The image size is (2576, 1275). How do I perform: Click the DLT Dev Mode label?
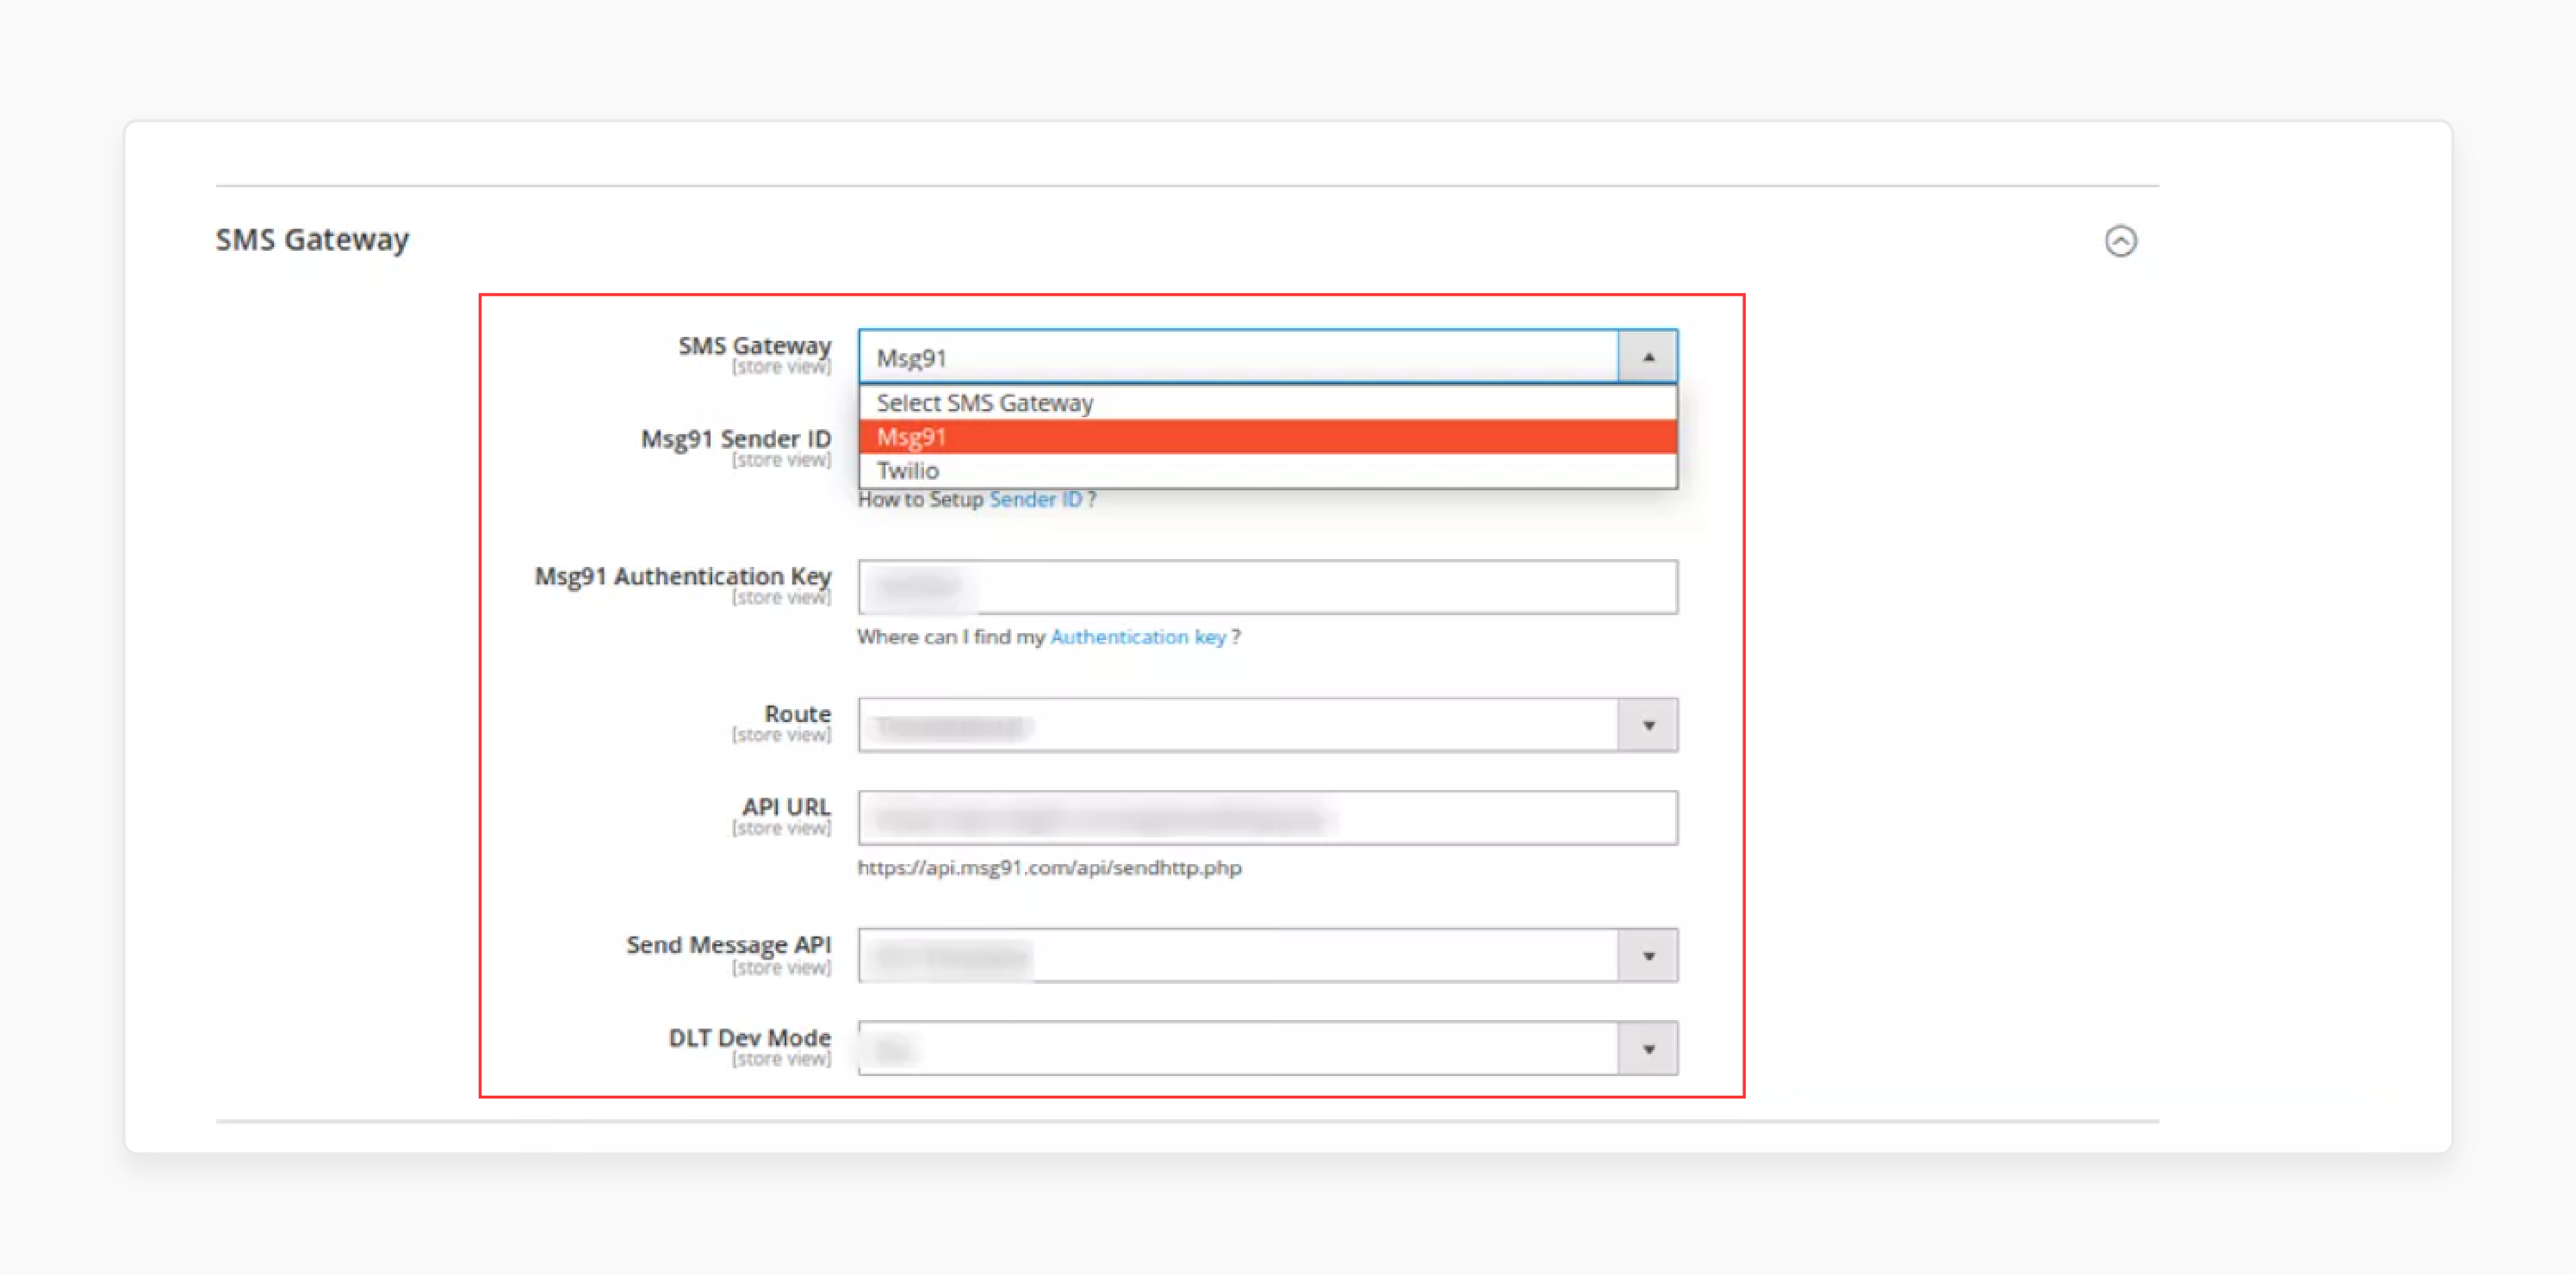coord(749,1038)
